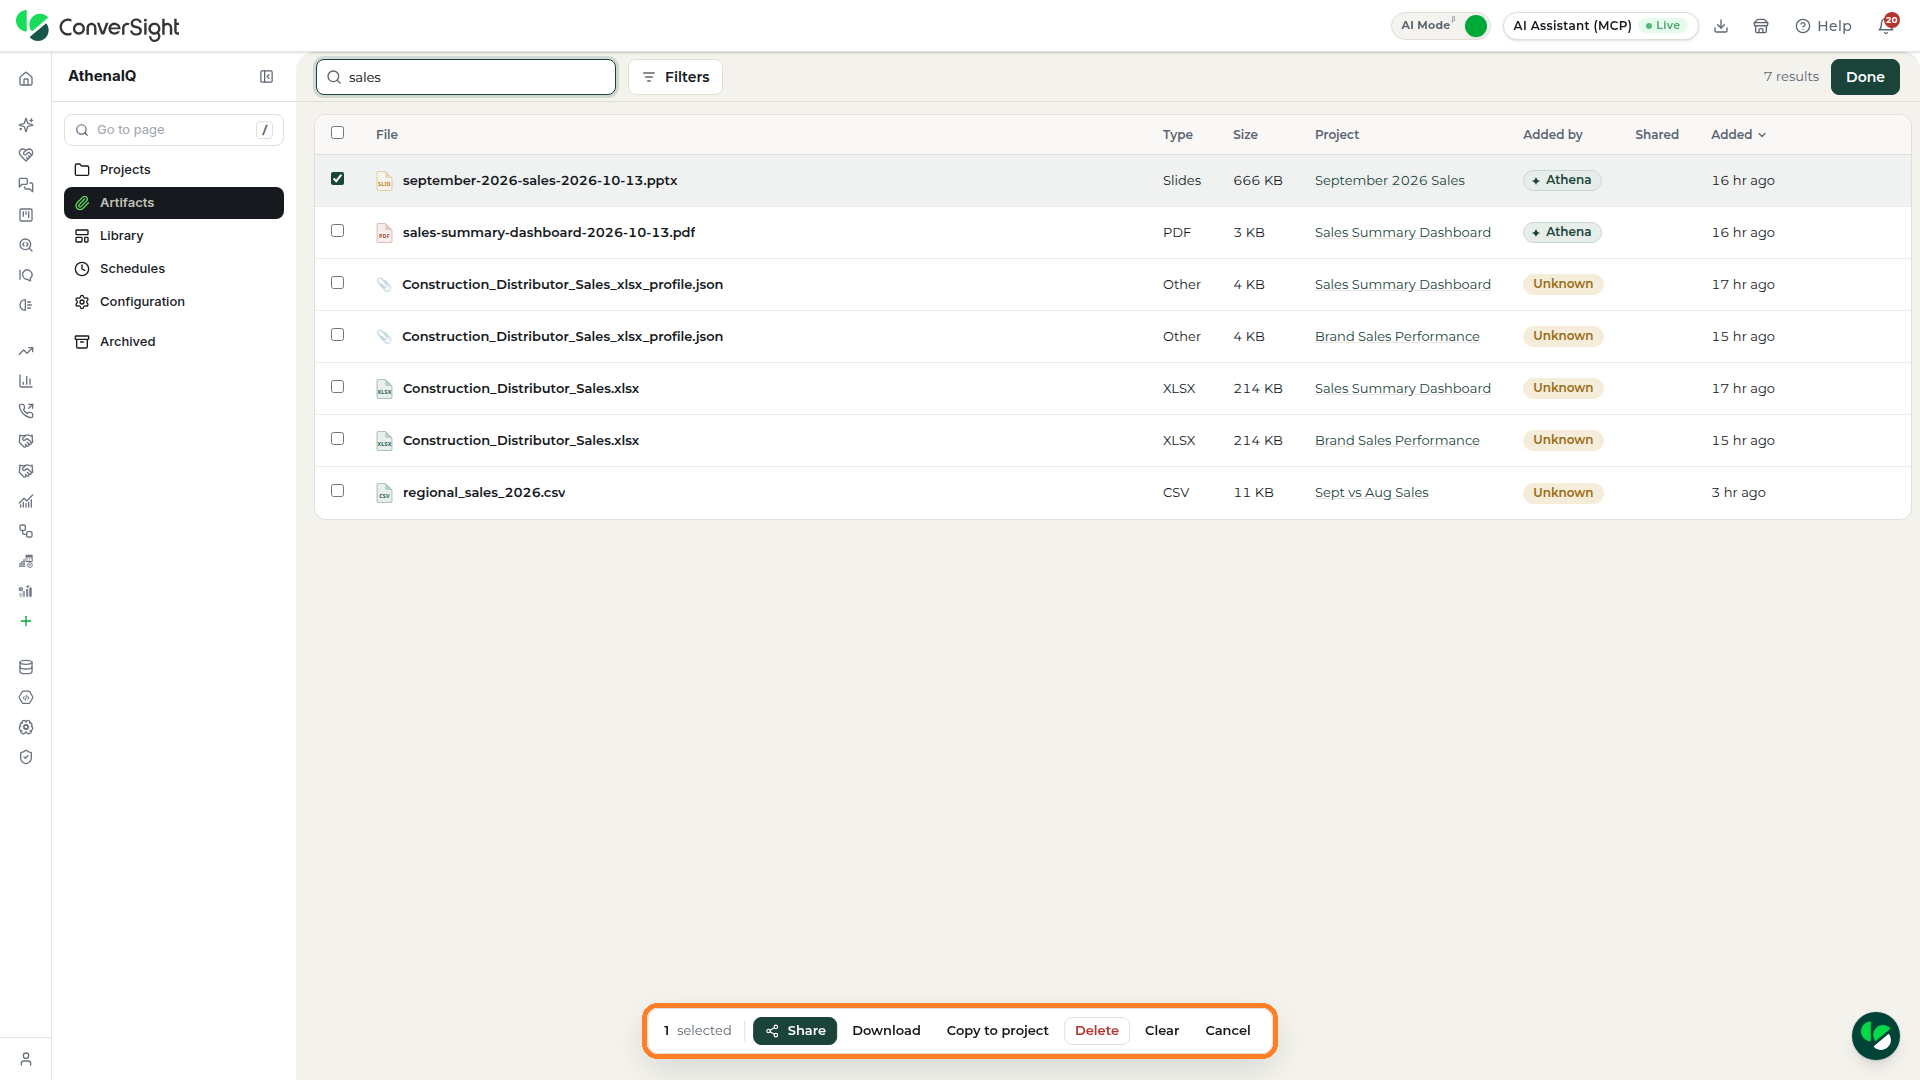Open the Home icon in left rail
The image size is (1920, 1080).
pos(26,79)
